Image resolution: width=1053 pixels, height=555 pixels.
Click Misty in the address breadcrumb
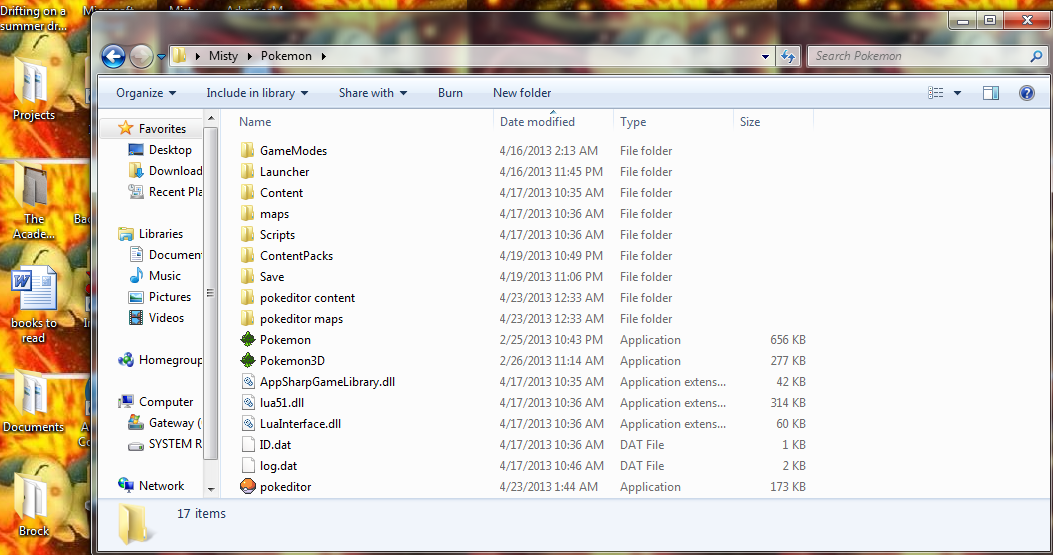(x=223, y=56)
